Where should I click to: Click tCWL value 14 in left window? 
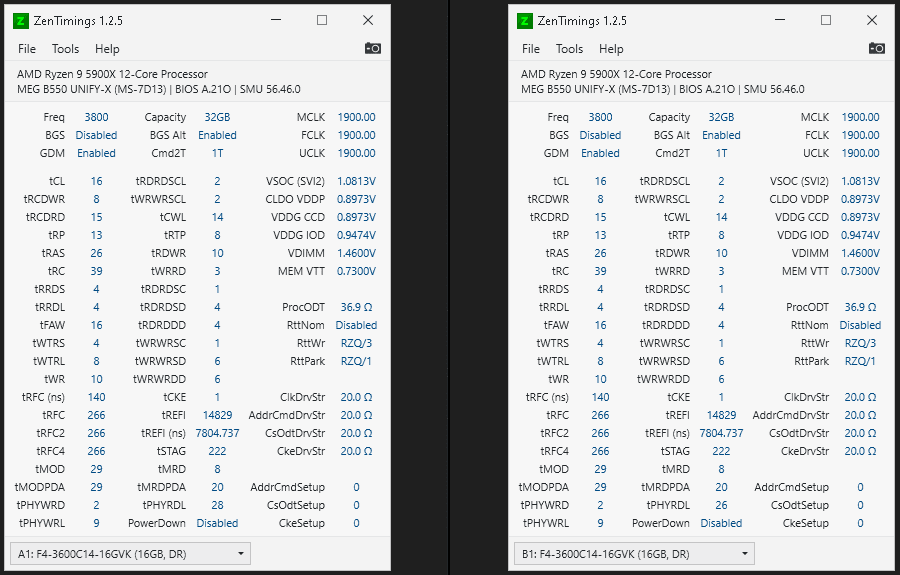point(217,217)
